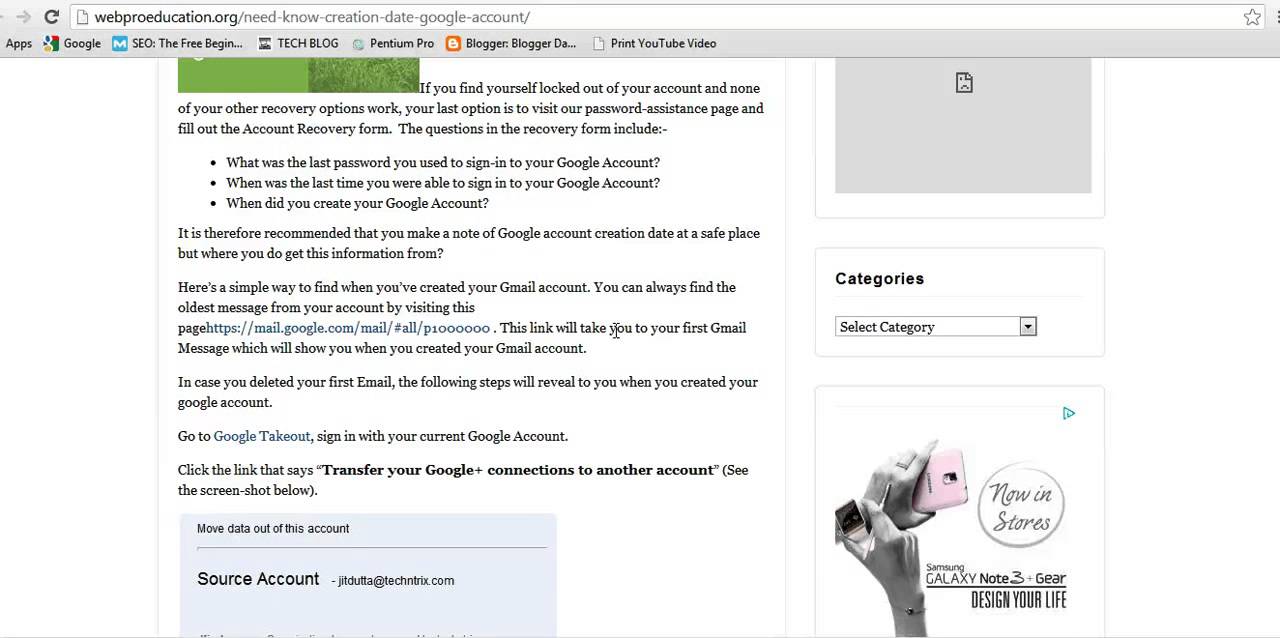The height and width of the screenshot is (638, 1280).
Task: Click the Move data out screenshot image
Action: pos(367,576)
